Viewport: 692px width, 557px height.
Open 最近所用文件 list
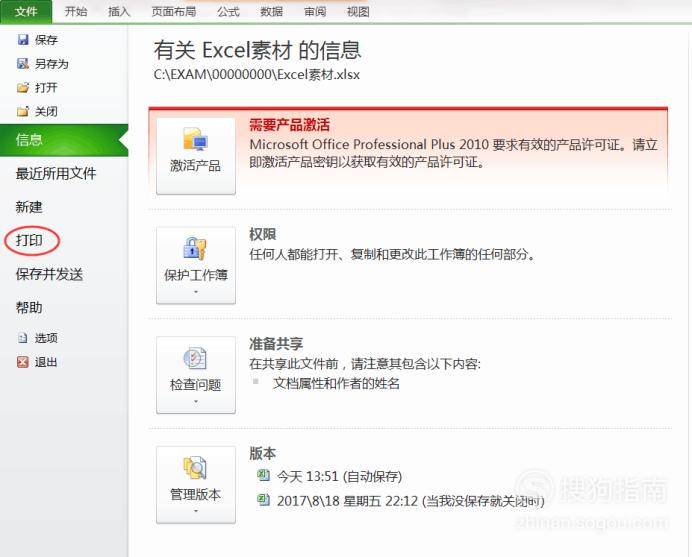[x=56, y=173]
